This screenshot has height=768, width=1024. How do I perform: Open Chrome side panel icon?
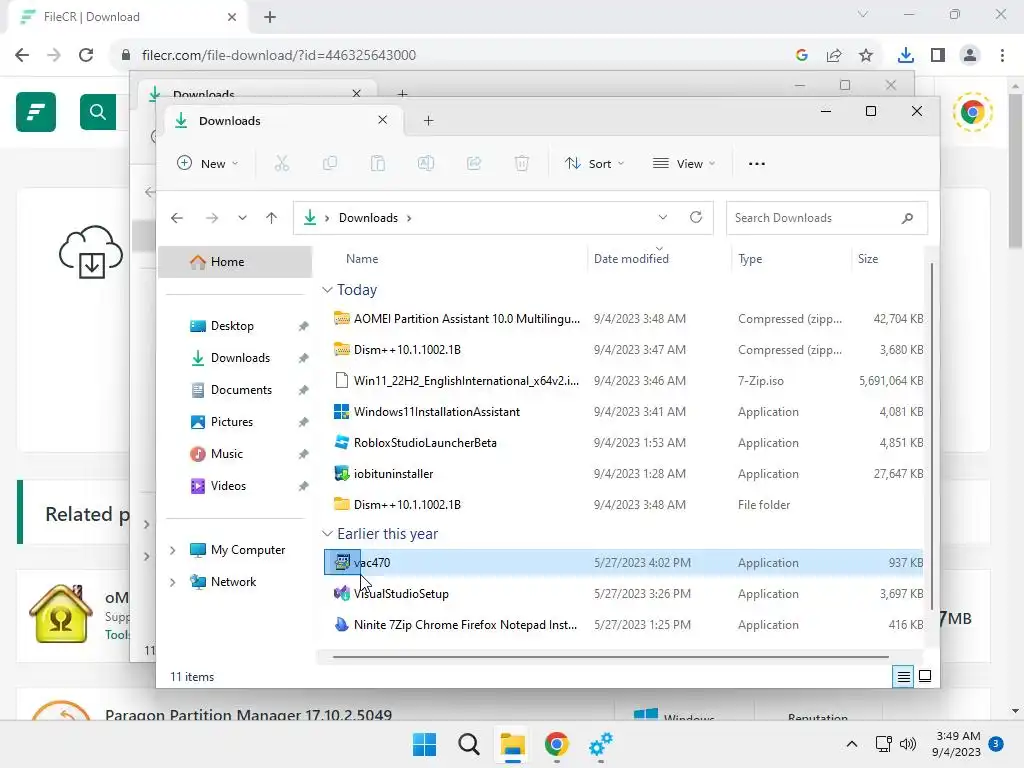coord(938,55)
